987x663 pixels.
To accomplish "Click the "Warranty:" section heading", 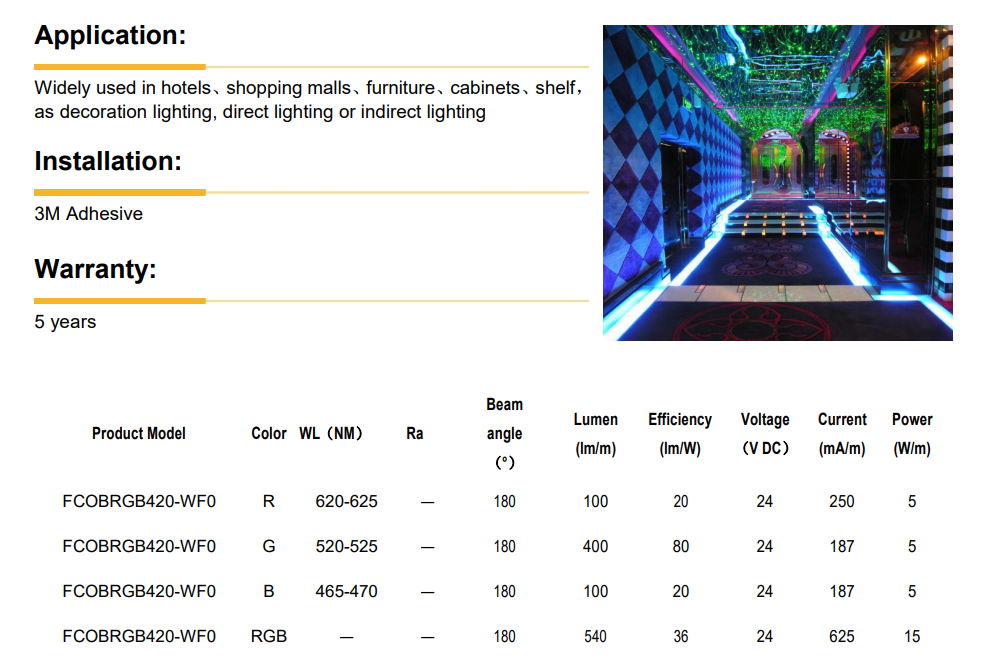I will [95, 269].
